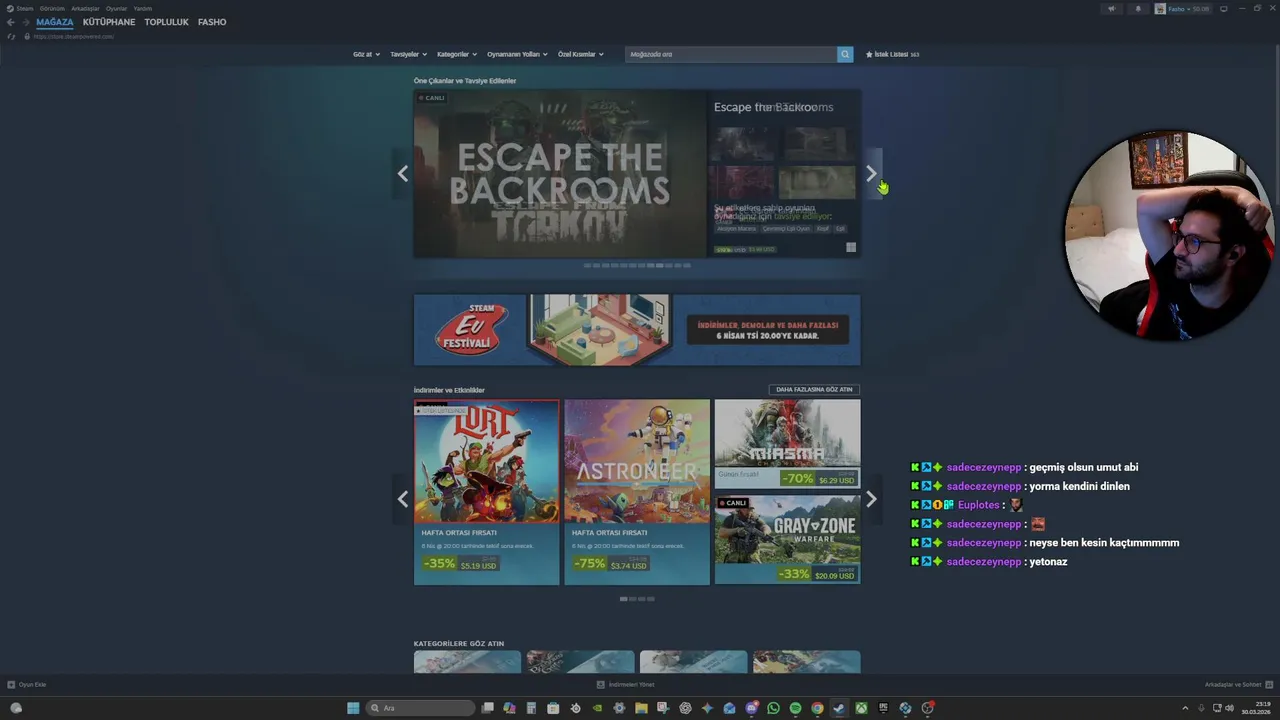
Task: Click the Steam Ev Festivali banner
Action: pos(637,330)
